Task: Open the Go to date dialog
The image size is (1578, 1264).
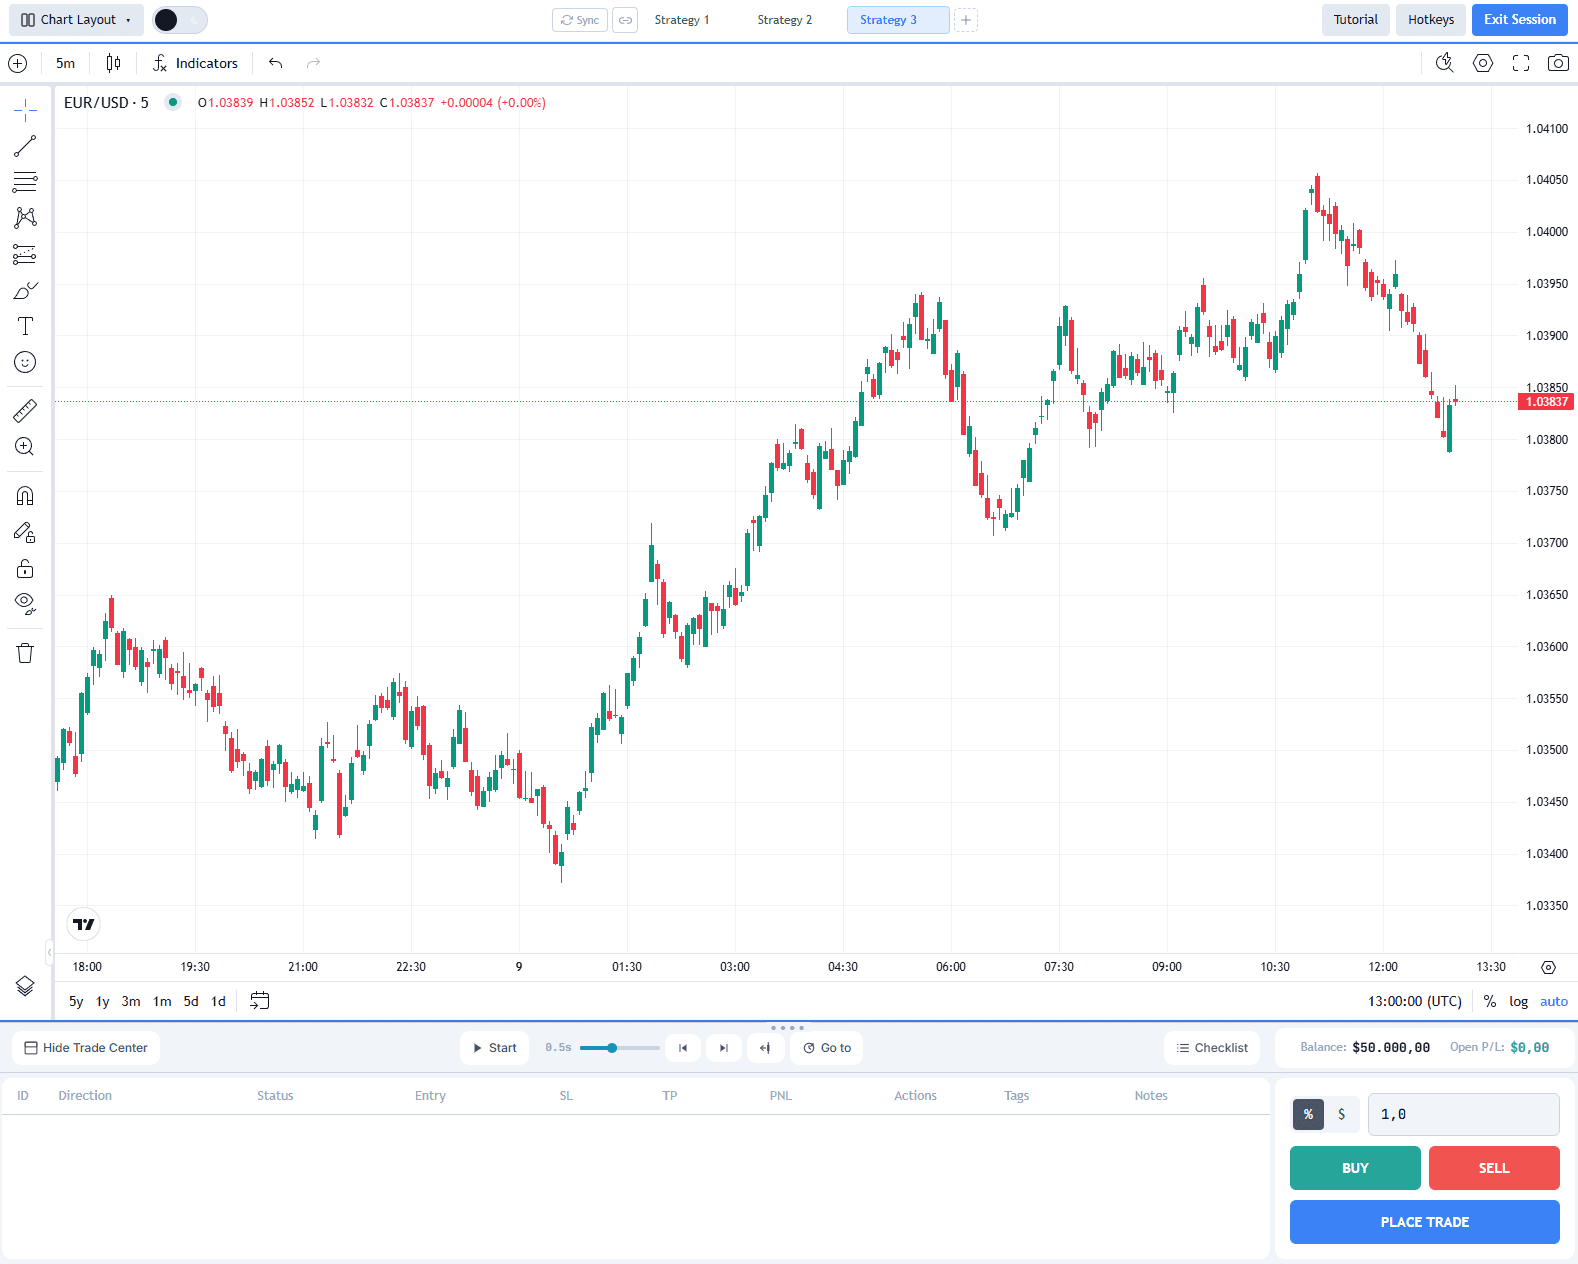Action: [x=827, y=1048]
